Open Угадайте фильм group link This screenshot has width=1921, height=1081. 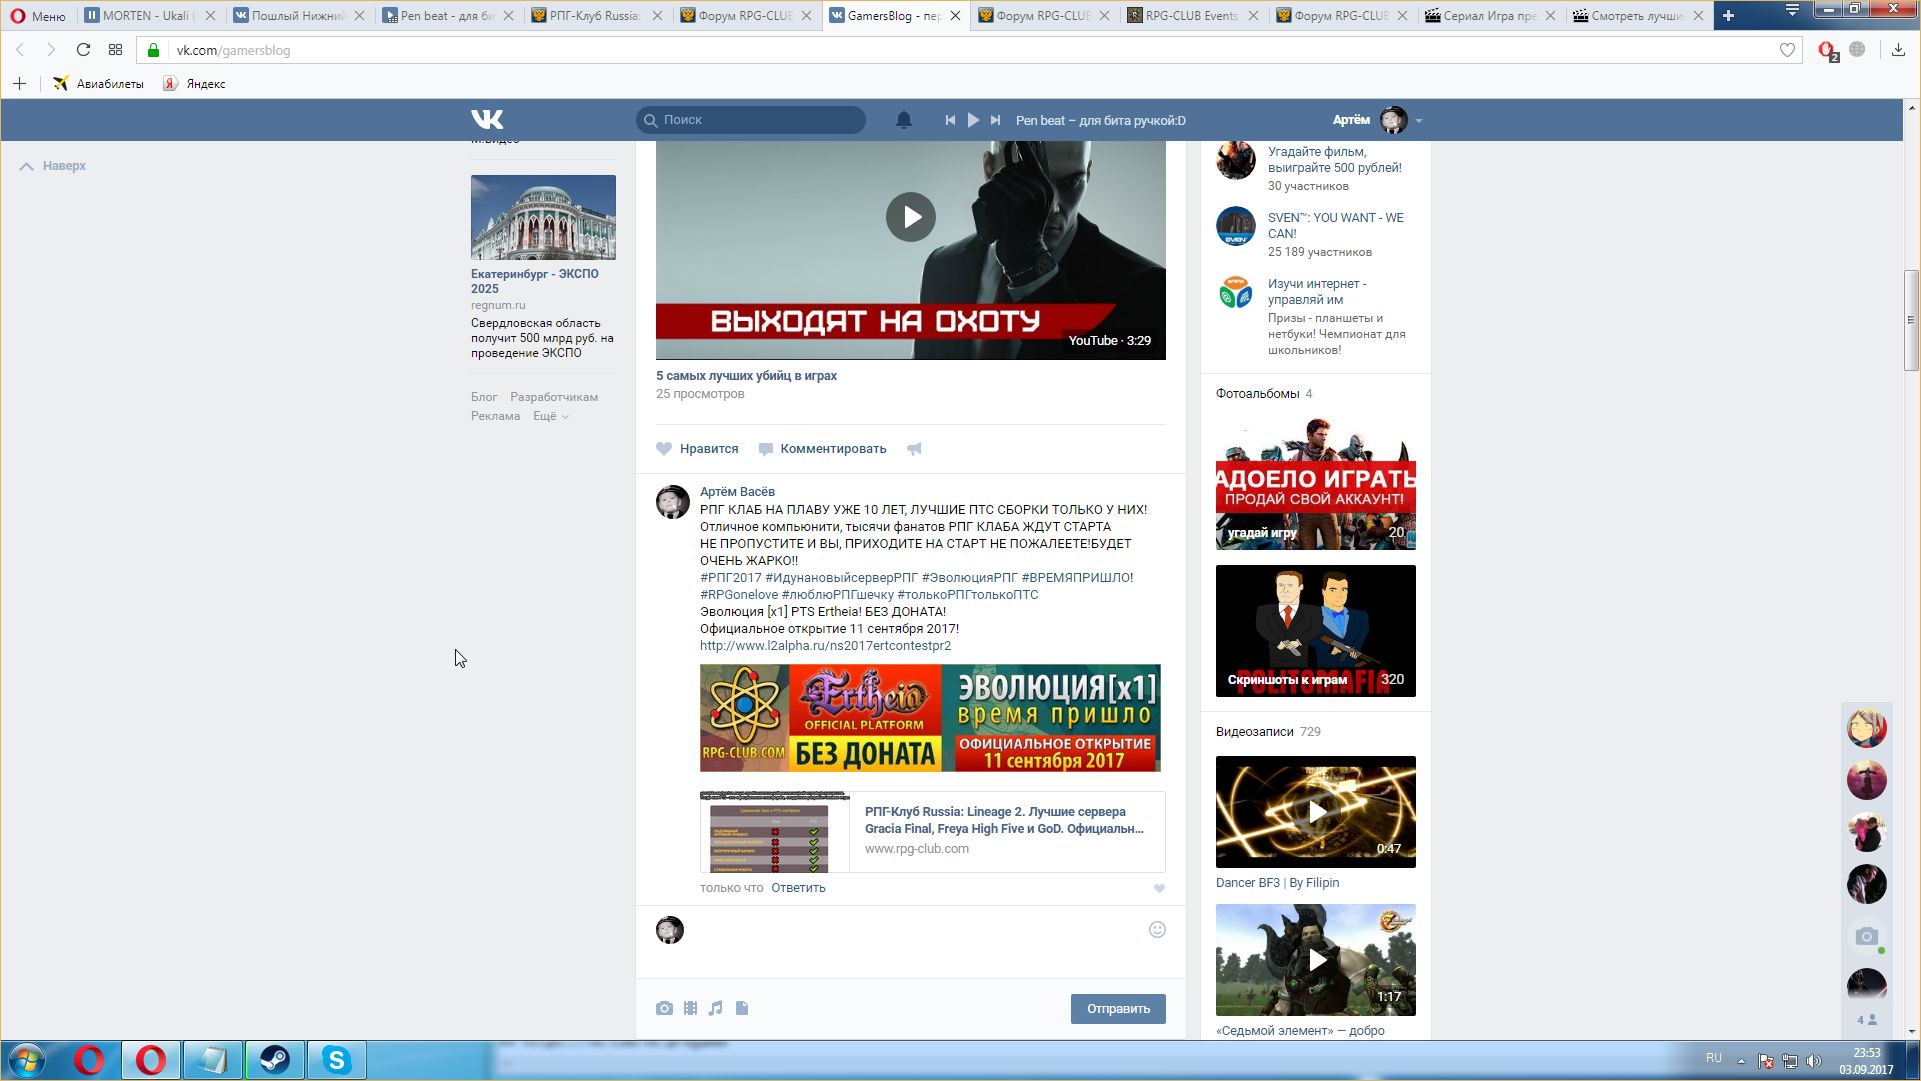point(1334,160)
